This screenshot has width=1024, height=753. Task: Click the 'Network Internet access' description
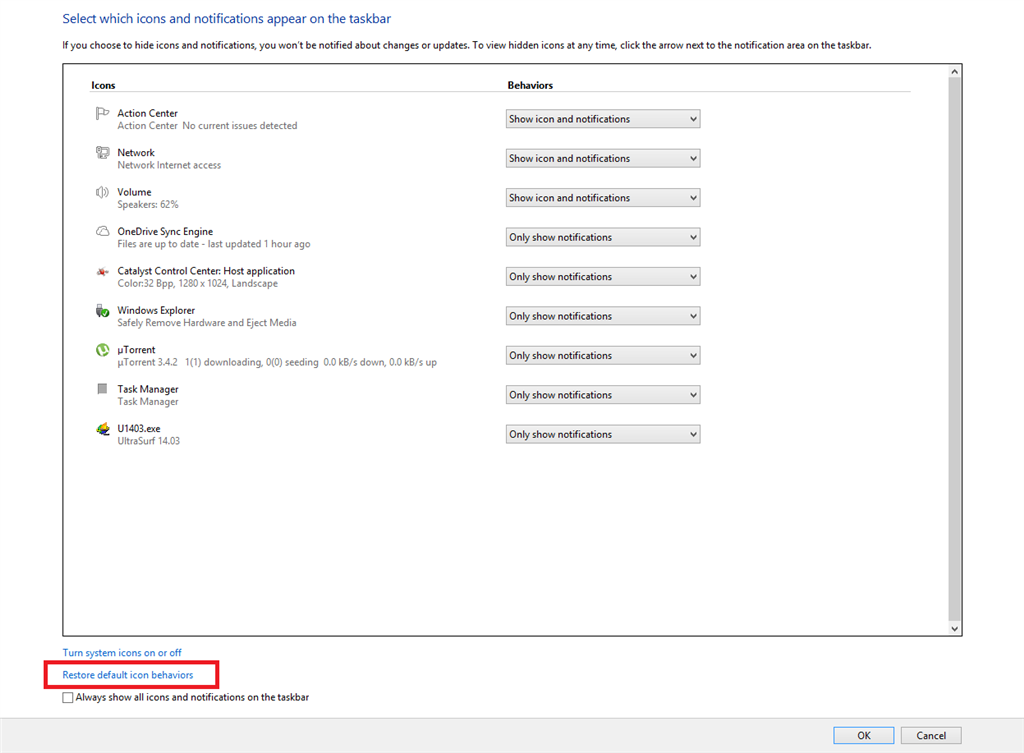tap(169, 165)
